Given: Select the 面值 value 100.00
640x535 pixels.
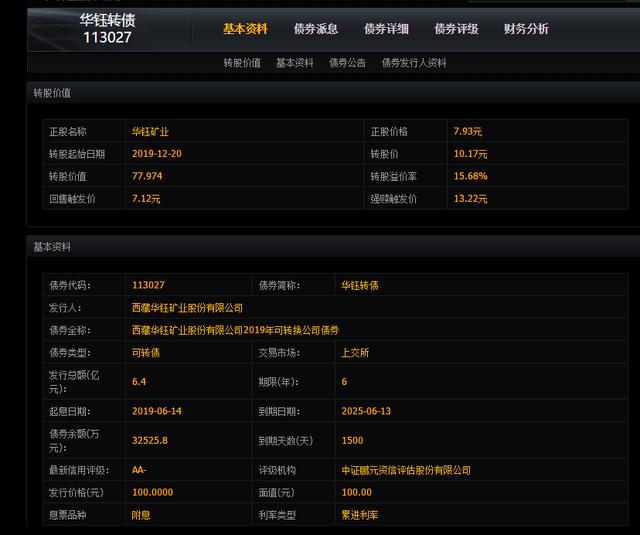Looking at the screenshot, I should [x=357, y=493].
